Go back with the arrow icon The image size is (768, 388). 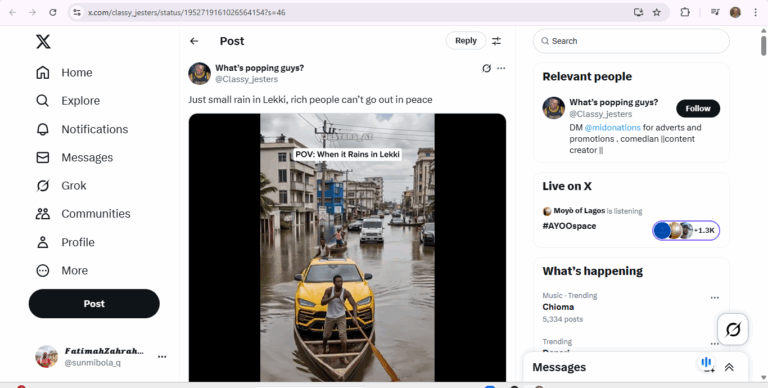click(x=194, y=41)
